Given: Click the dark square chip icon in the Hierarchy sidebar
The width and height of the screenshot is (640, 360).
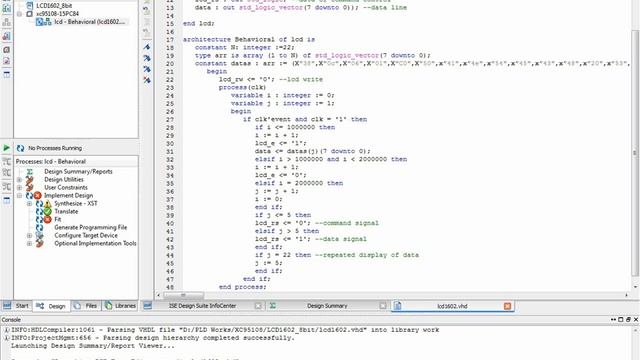Looking at the screenshot, I should pyautogui.click(x=7, y=50).
